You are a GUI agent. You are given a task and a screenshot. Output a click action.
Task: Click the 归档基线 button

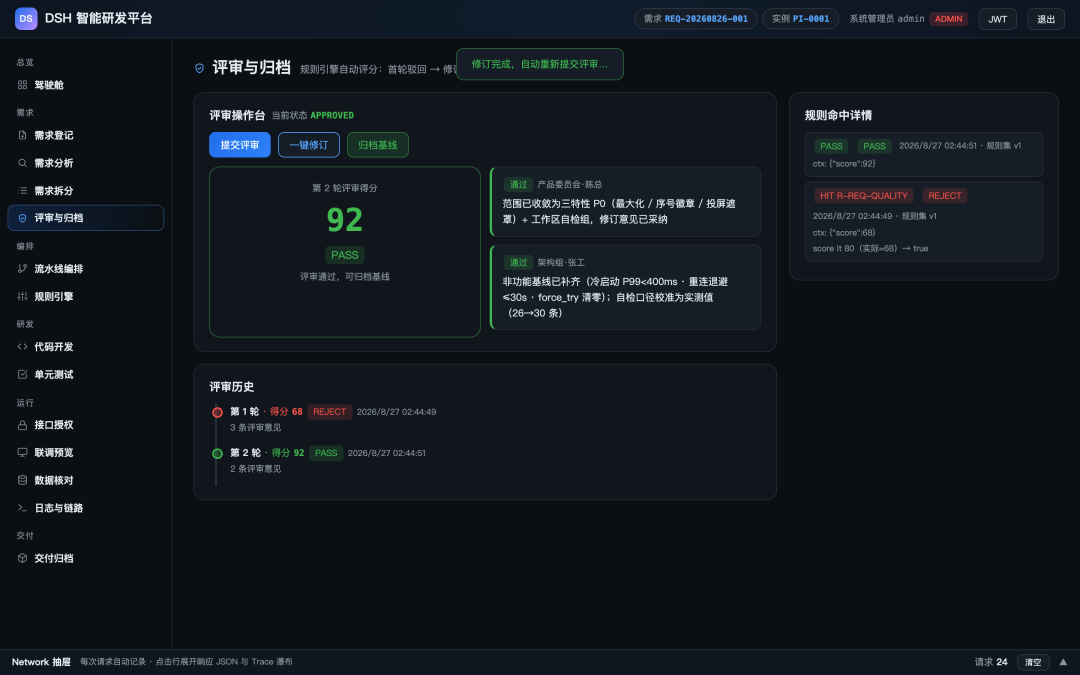(x=377, y=145)
